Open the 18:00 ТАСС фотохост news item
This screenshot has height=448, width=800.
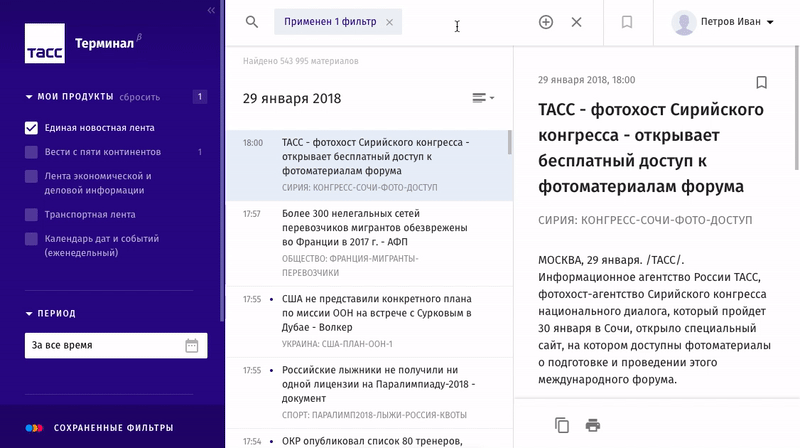[x=369, y=165]
